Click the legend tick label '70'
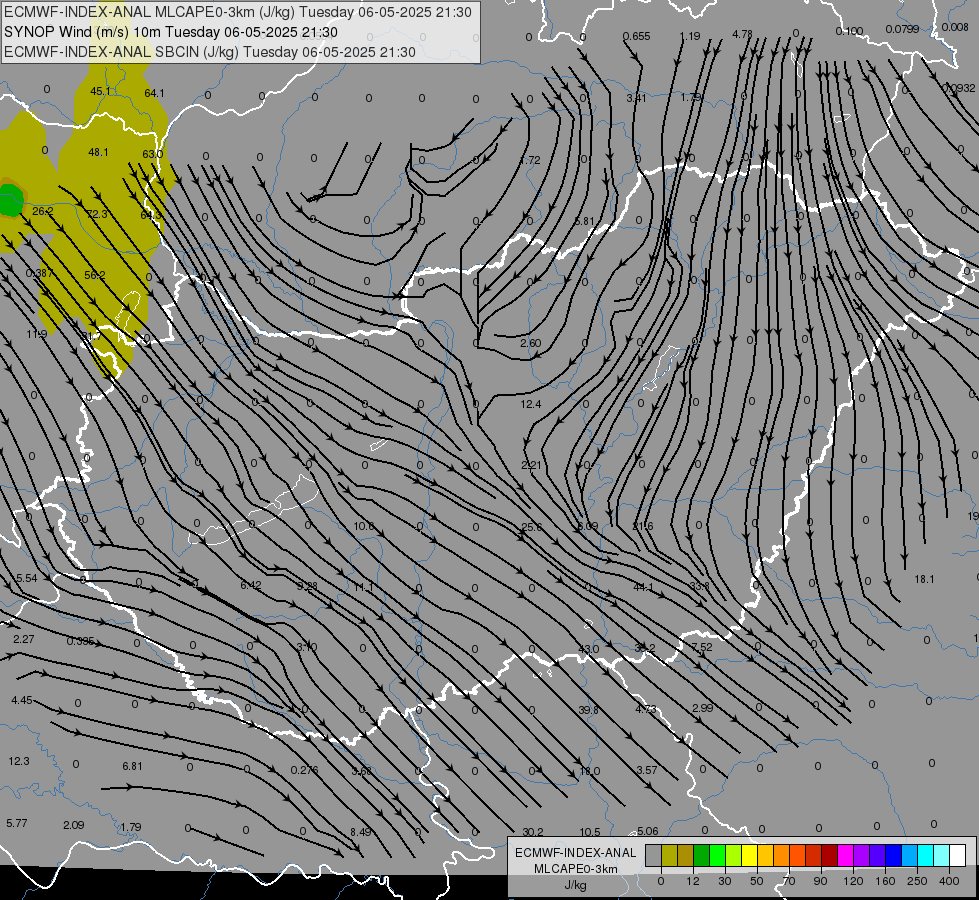Screen dimensions: 979x900 789,881
